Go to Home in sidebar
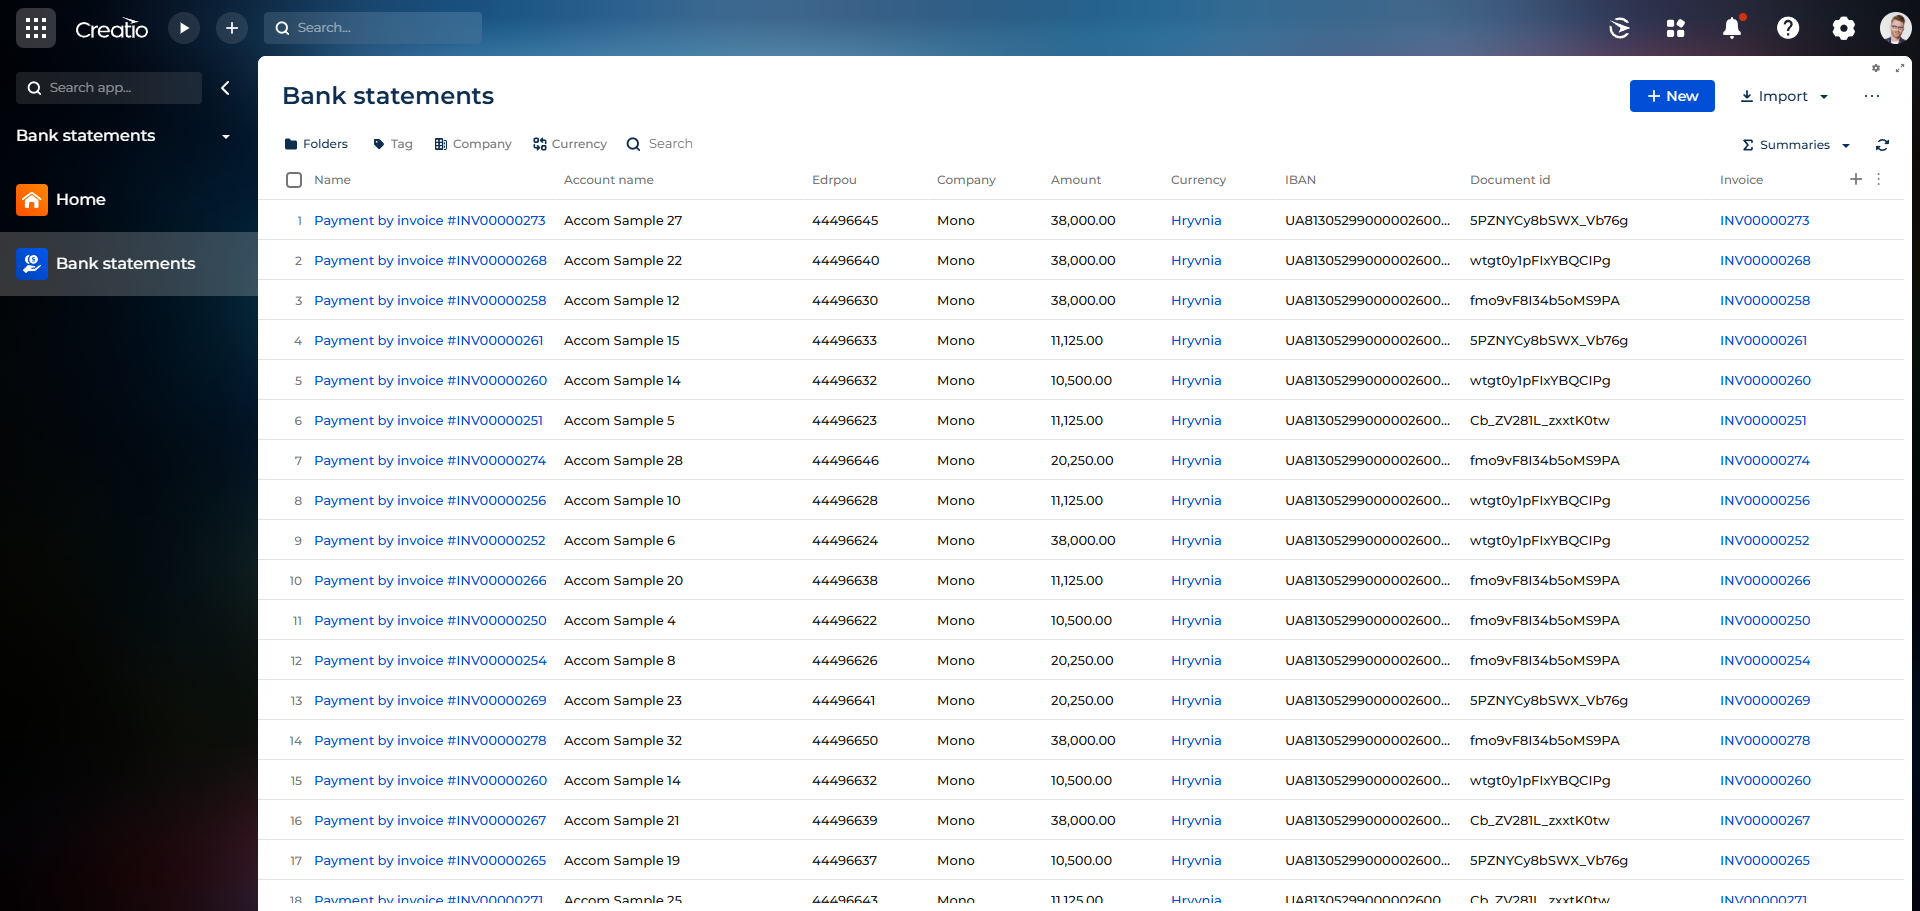 coord(80,200)
